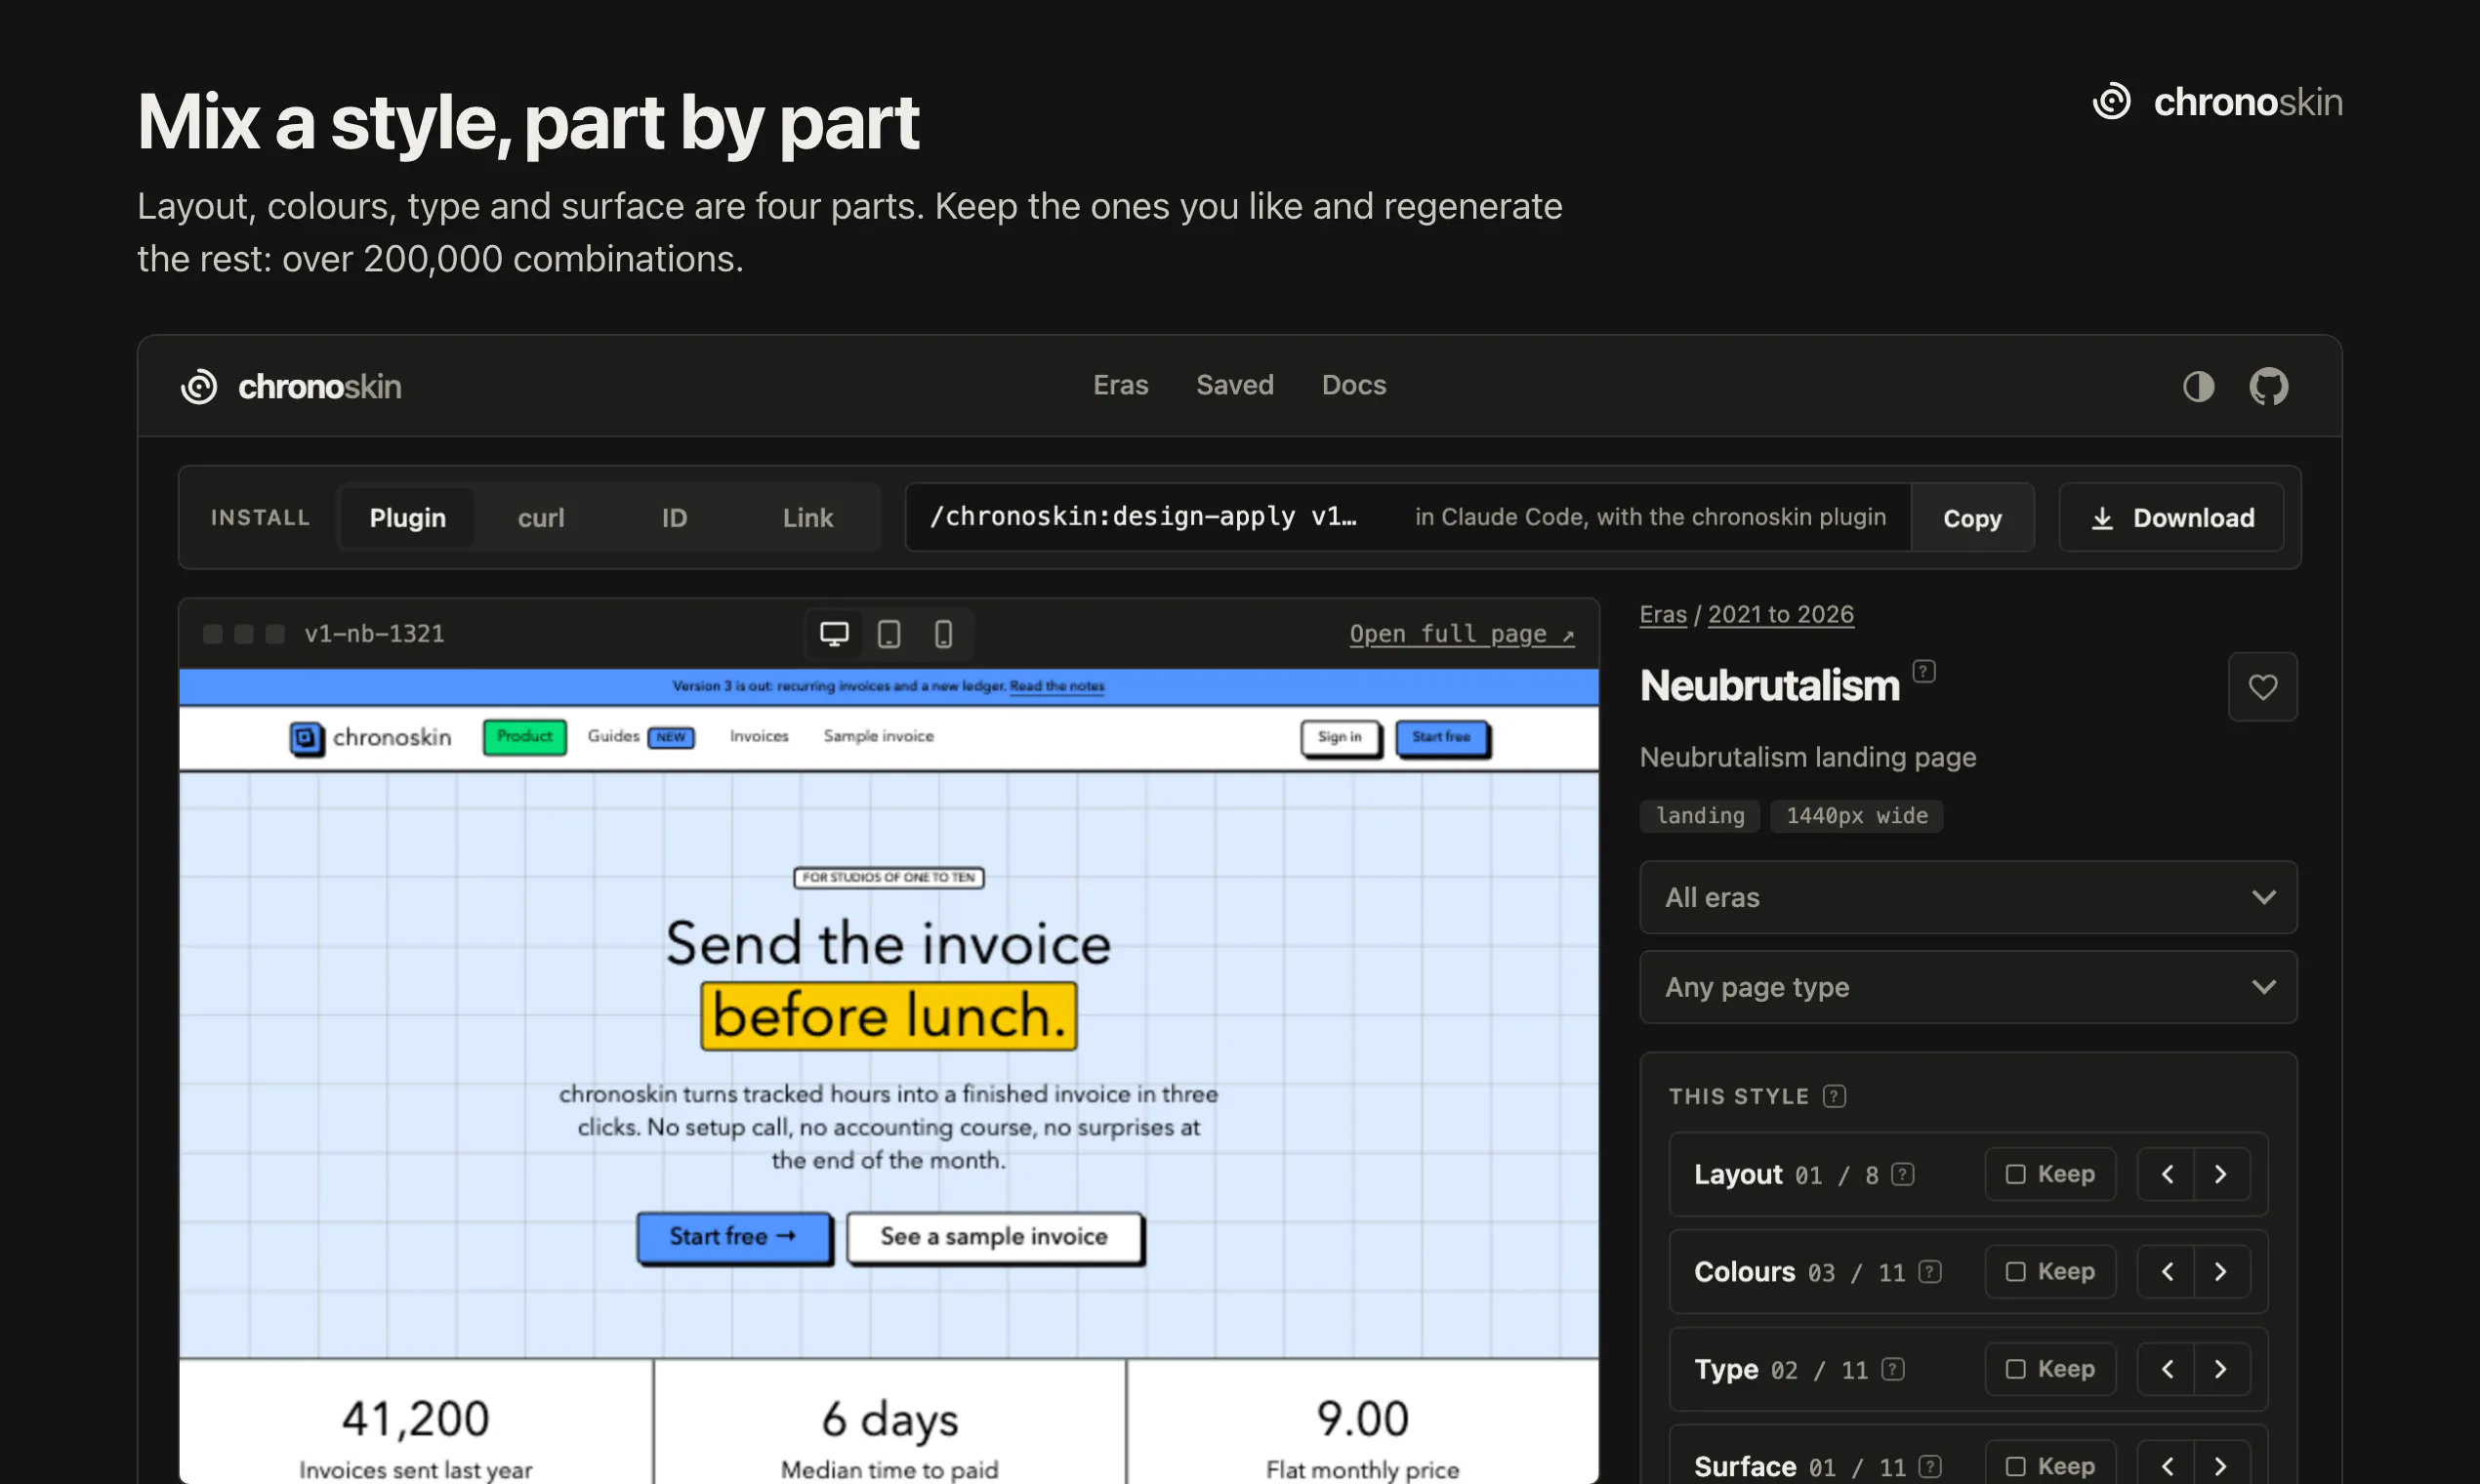Follow the Eras breadcrumb link
Screen dimensions: 2480x1484
coord(1663,614)
